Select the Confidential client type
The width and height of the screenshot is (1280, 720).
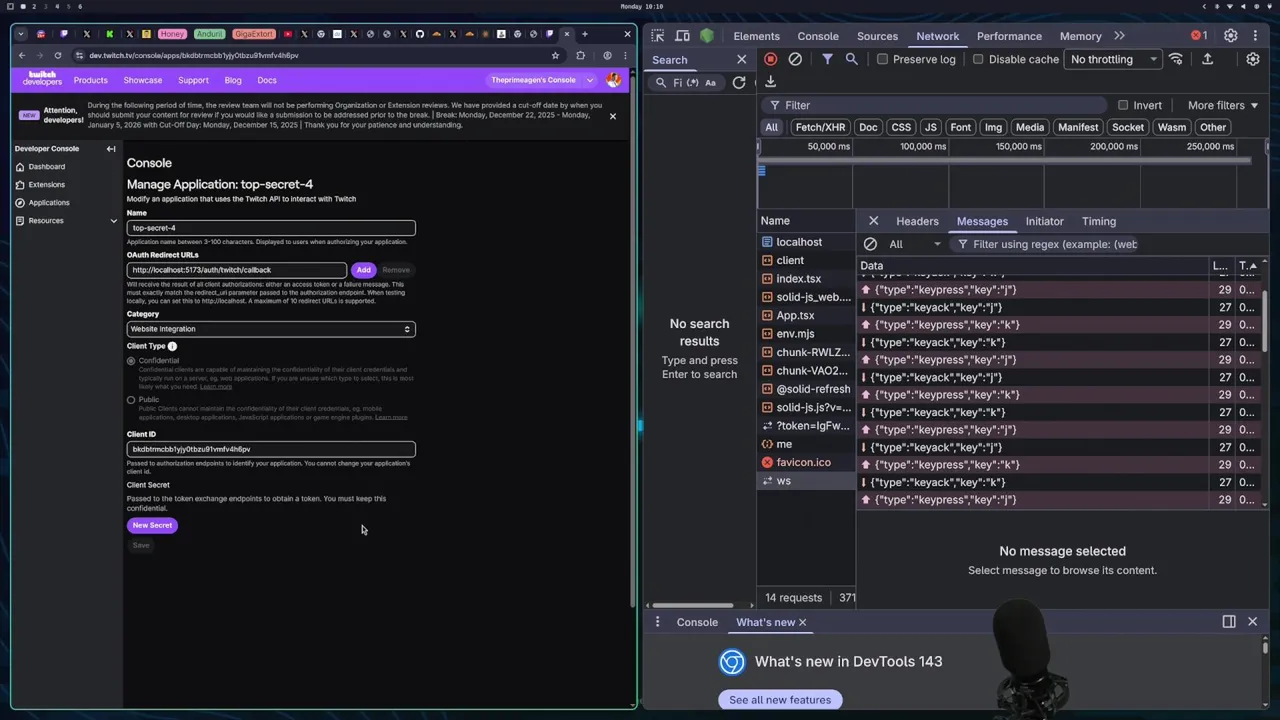click(131, 361)
